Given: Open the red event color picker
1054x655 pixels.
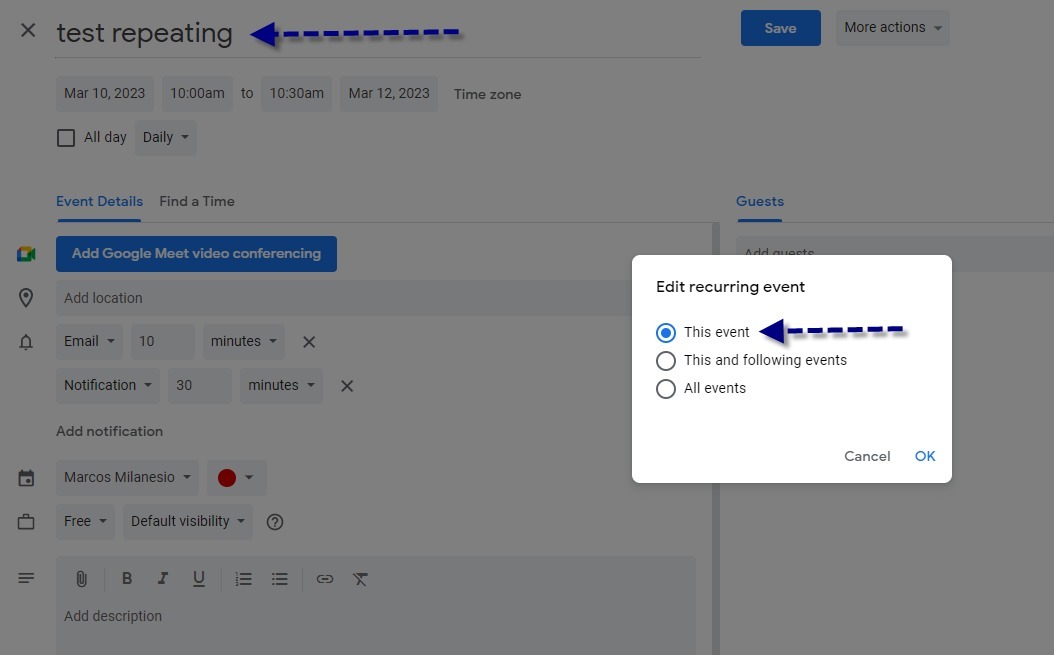Looking at the screenshot, I should (236, 478).
